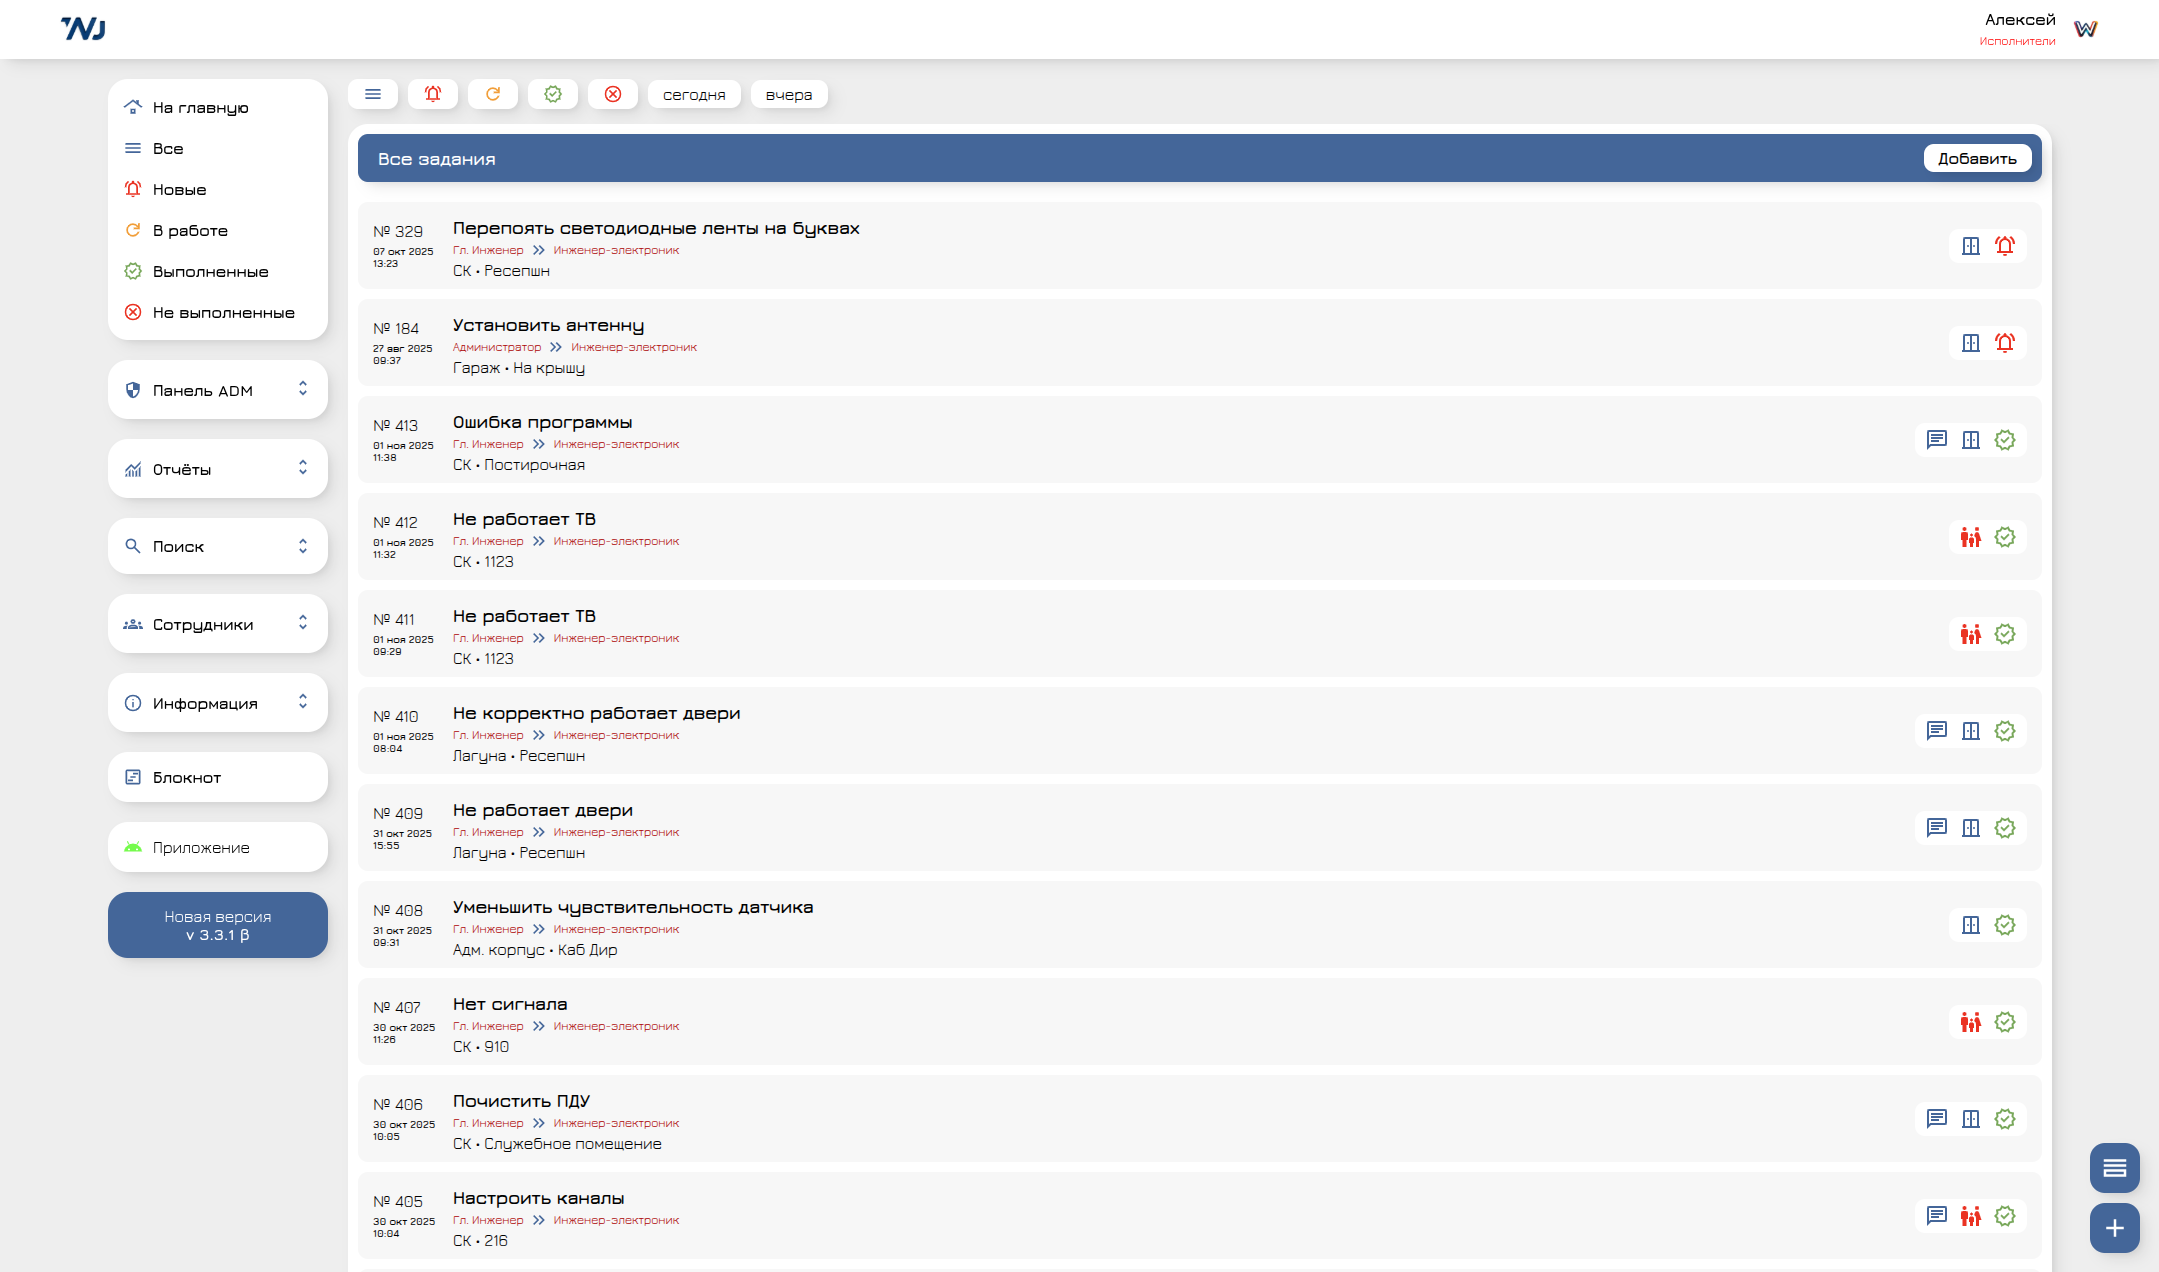Screen dimensions: 2159x1272
Task: Click red X not-completed filter in toolbar
Action: click(x=613, y=94)
